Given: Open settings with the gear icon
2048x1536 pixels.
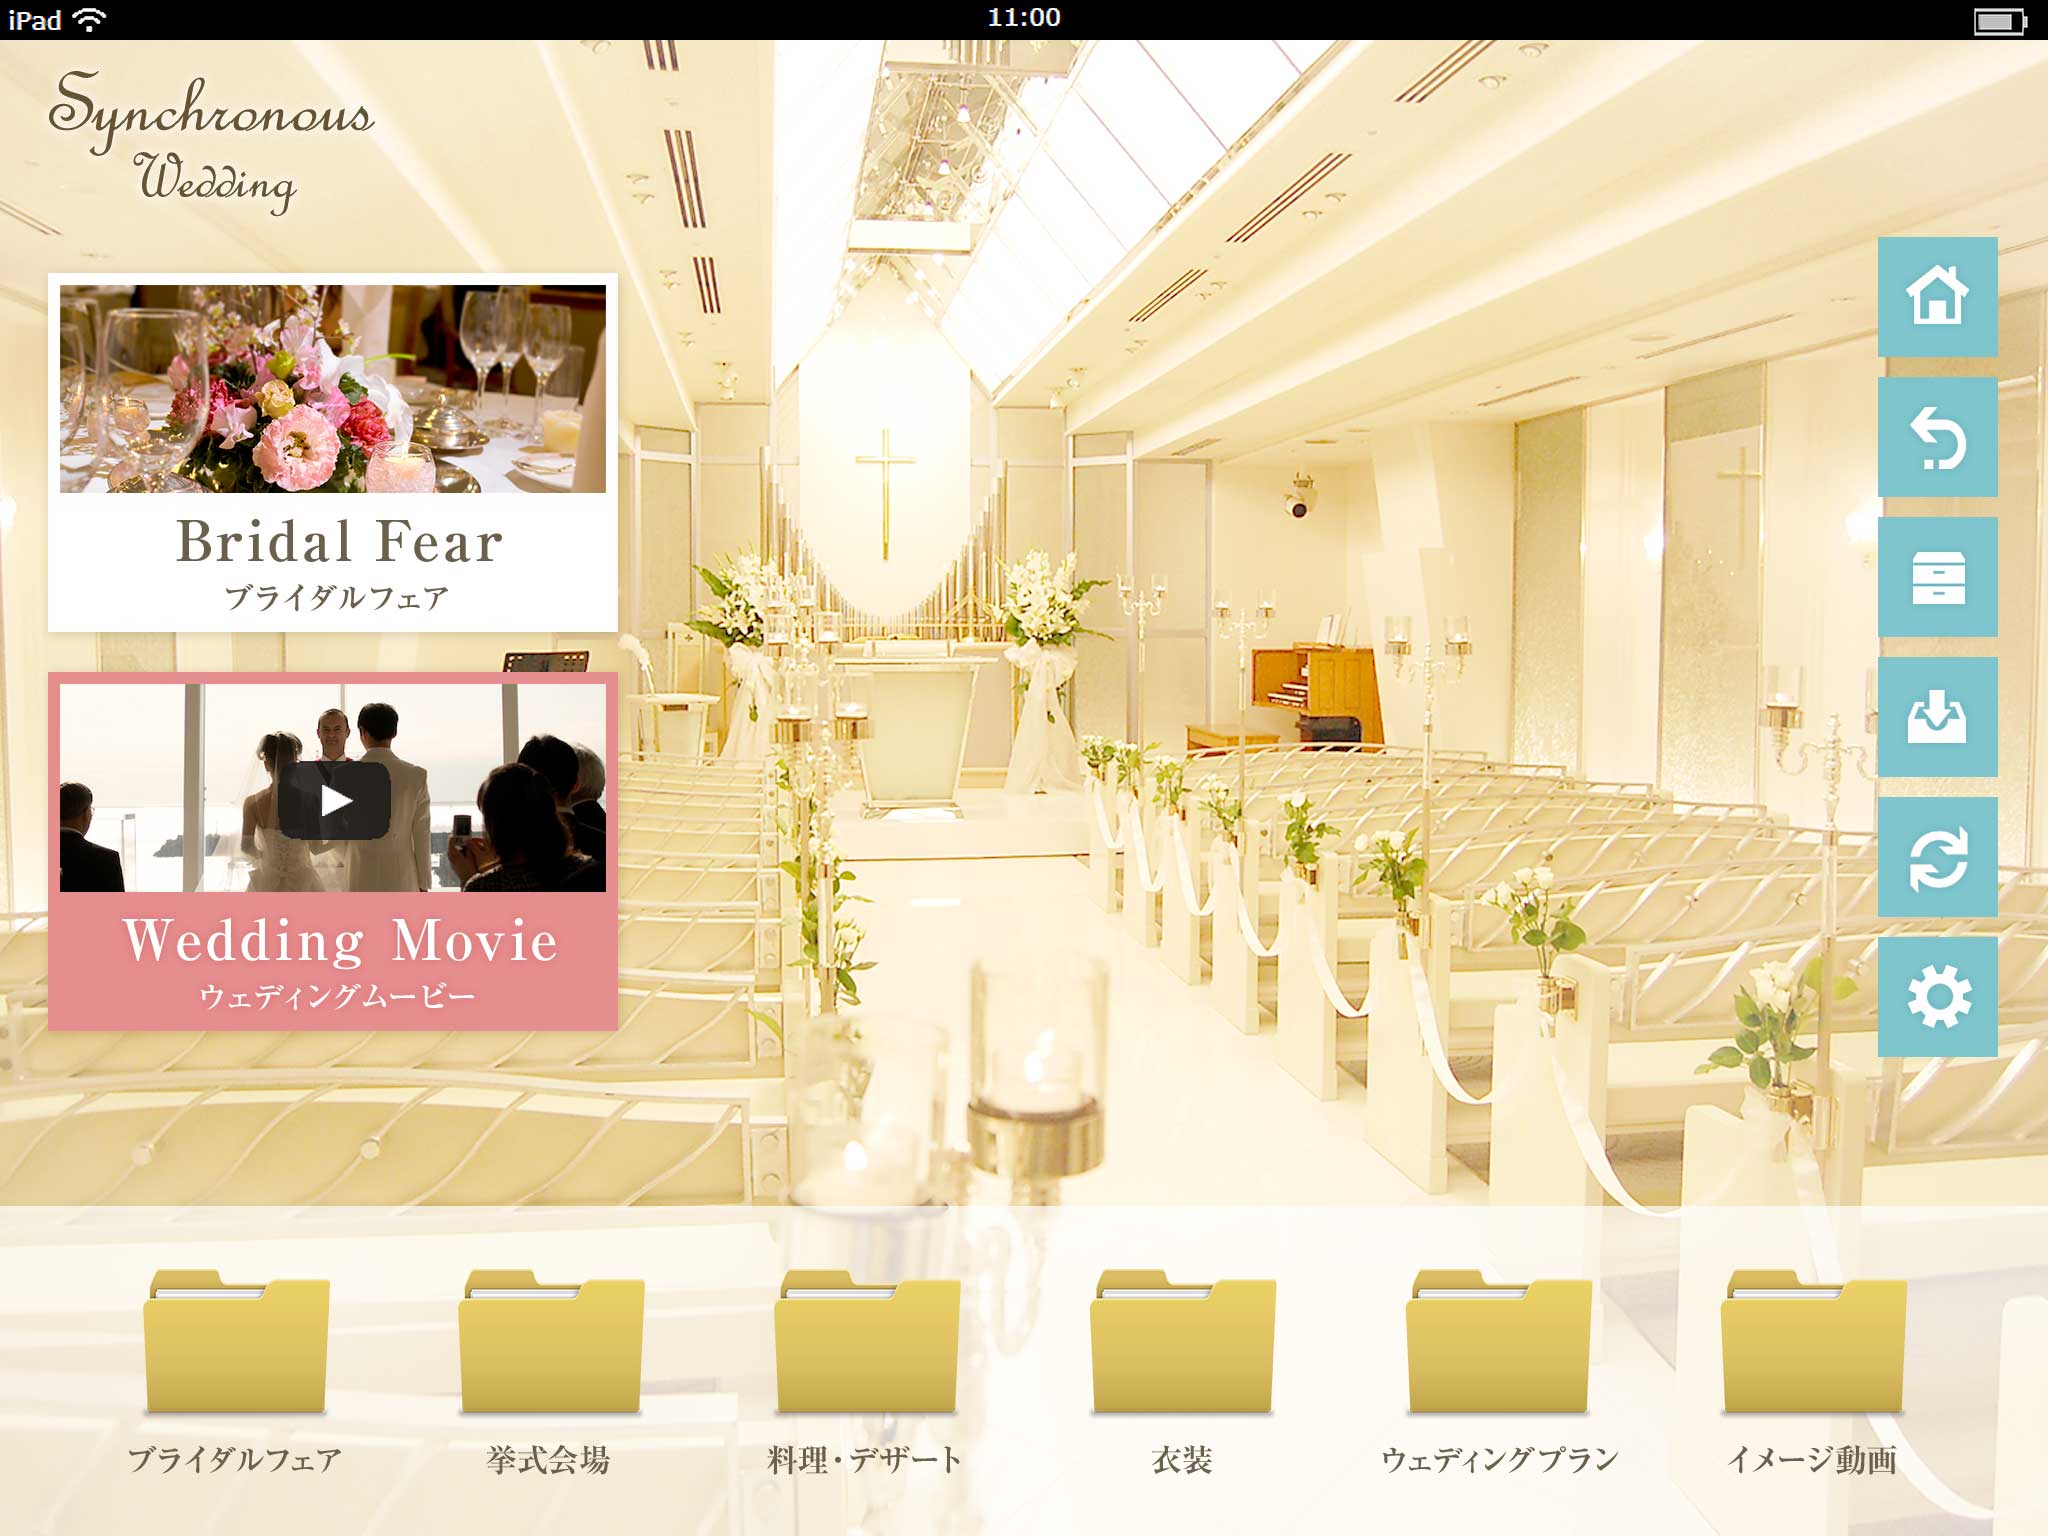Looking at the screenshot, I should 1937,997.
